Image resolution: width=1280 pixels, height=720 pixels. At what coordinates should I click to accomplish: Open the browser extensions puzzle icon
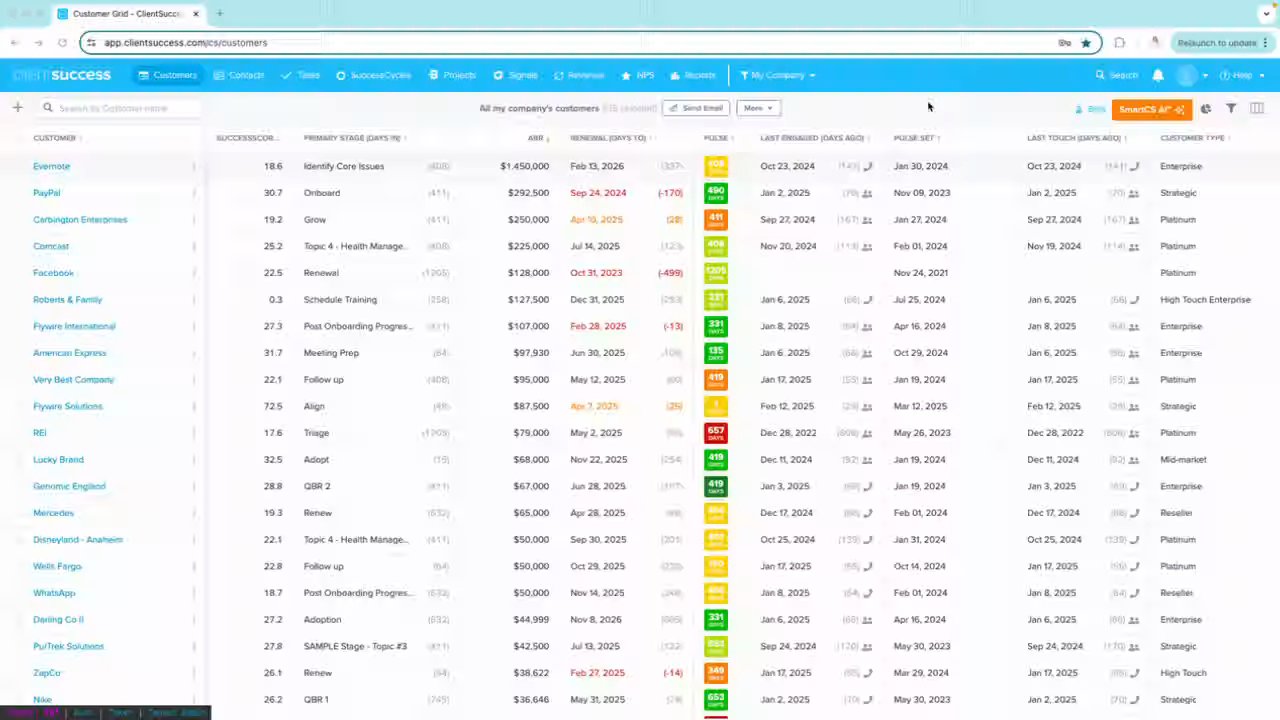(1120, 43)
